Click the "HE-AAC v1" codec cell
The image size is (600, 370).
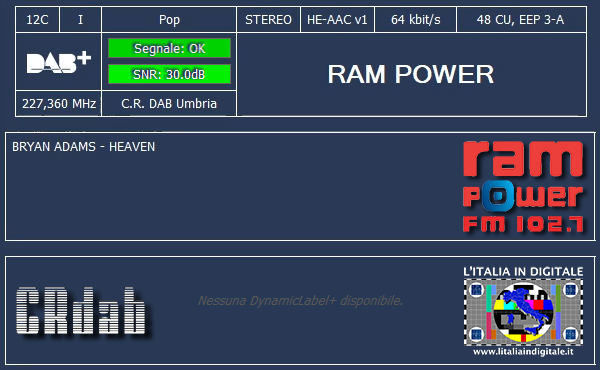click(x=337, y=20)
